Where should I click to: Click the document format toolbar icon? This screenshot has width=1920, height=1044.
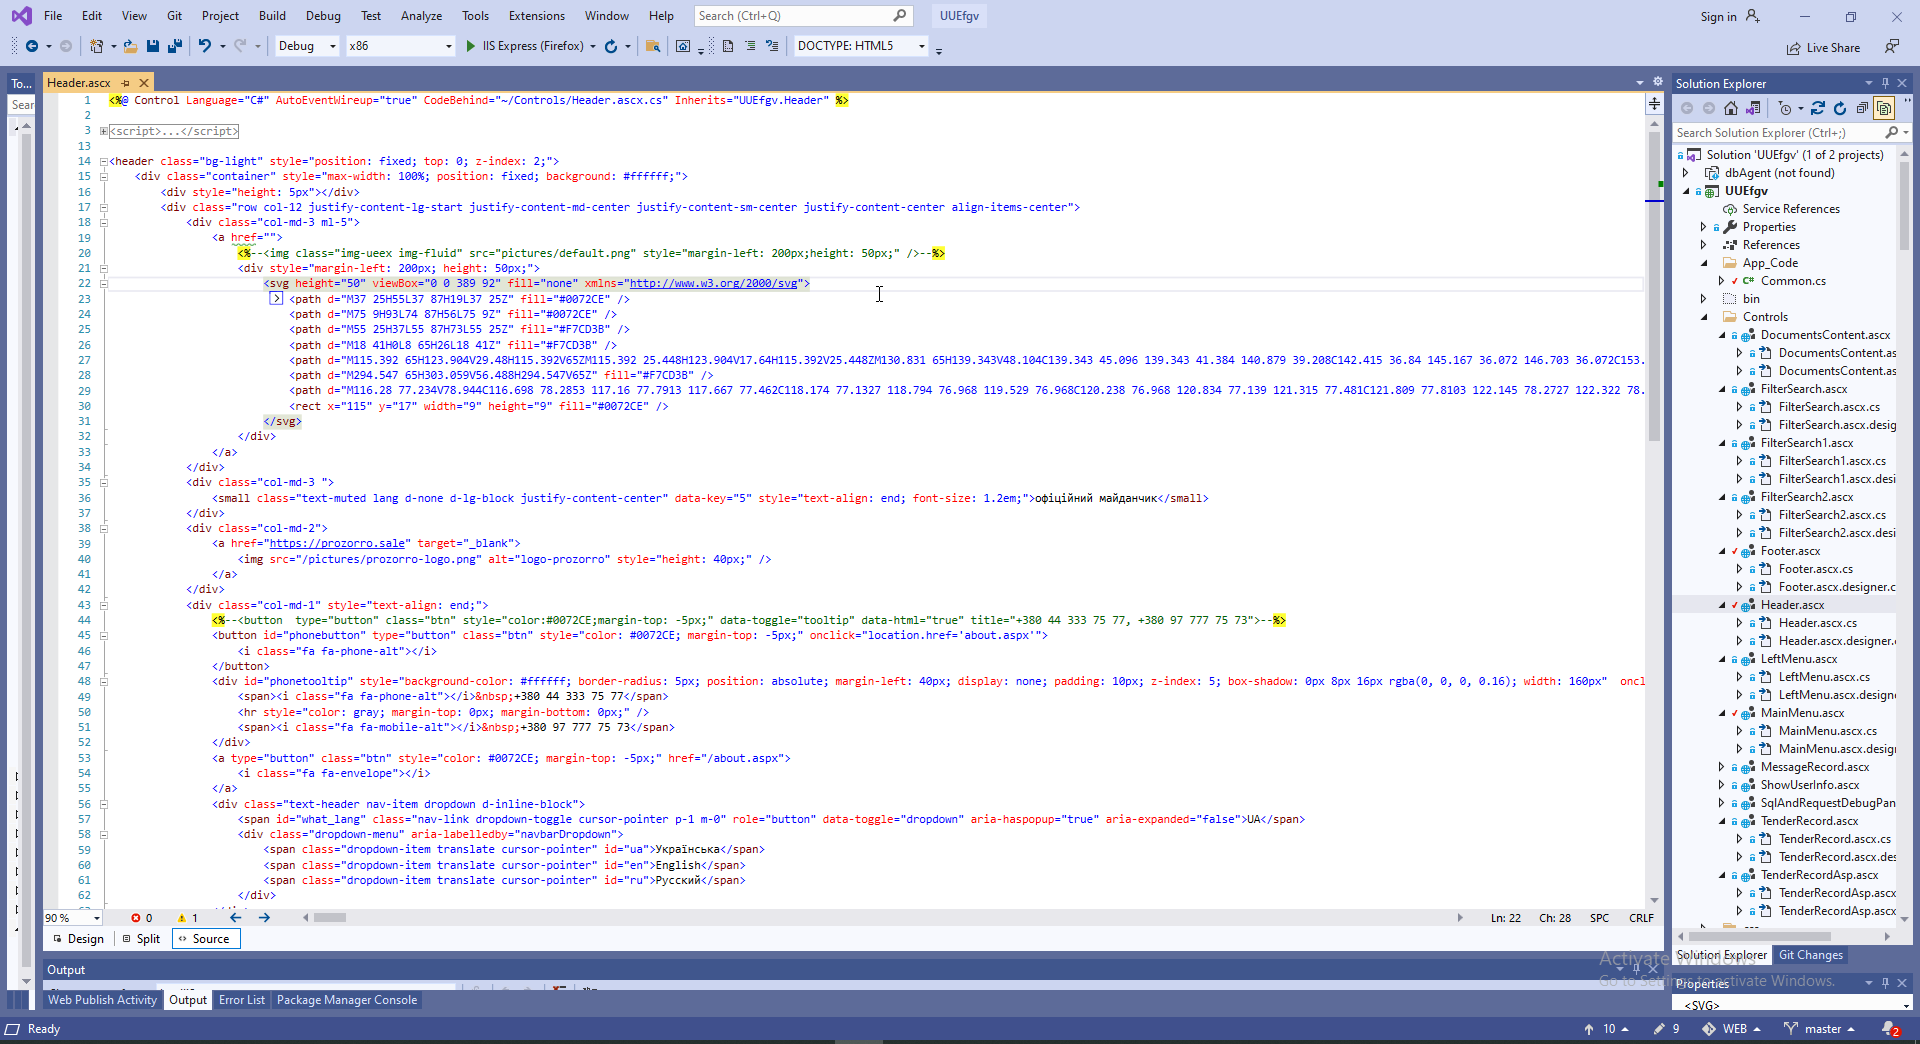tap(728, 46)
